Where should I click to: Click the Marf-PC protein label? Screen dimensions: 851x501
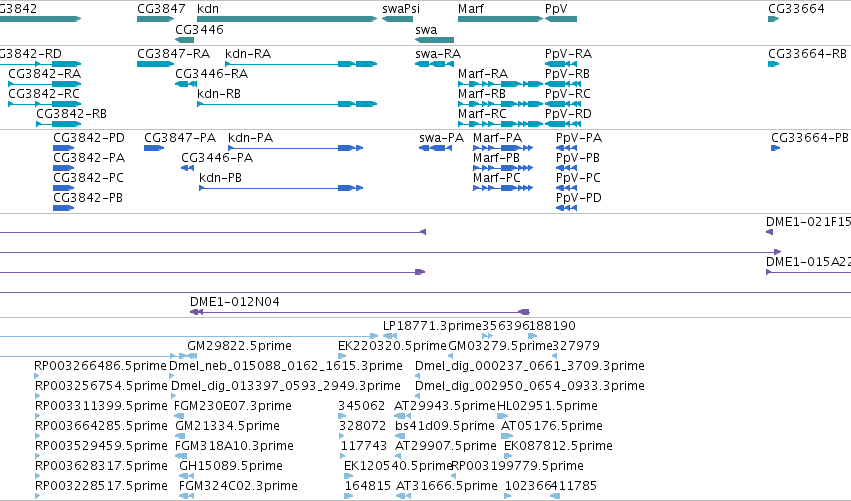(x=497, y=178)
